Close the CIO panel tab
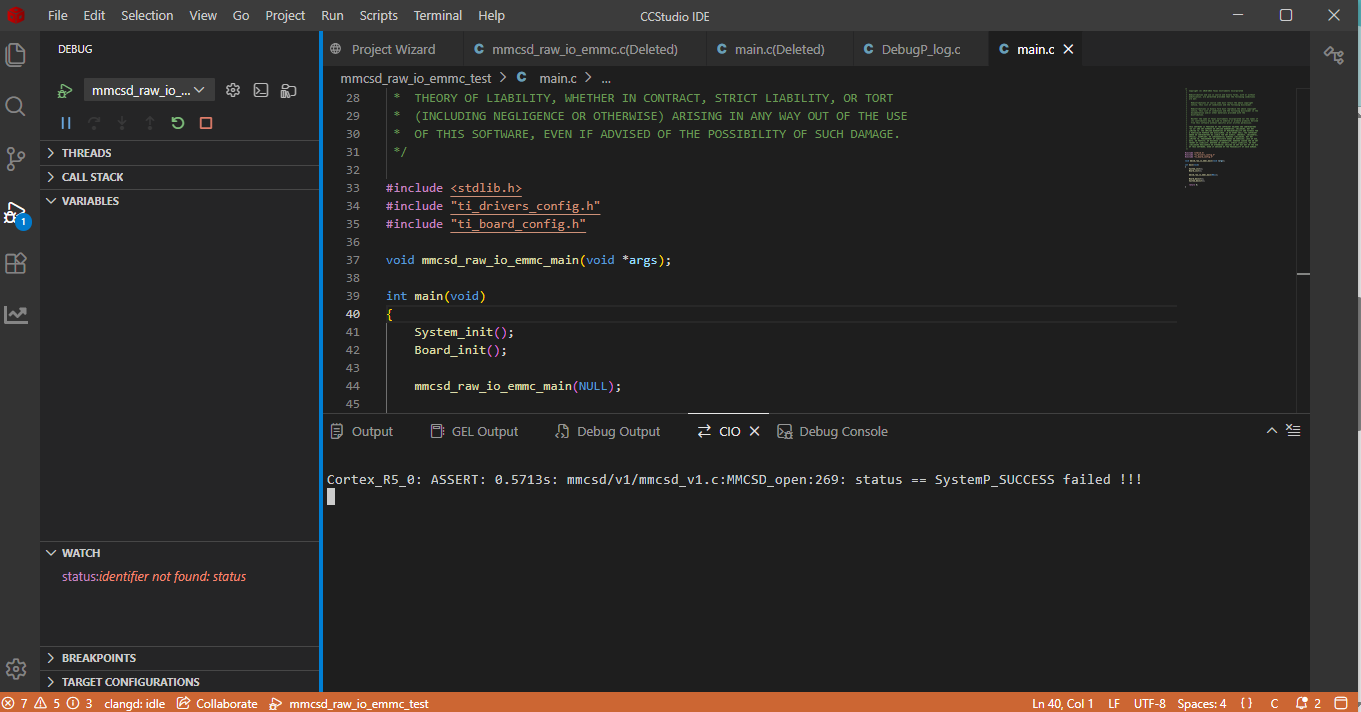1361x712 pixels. 755,431
